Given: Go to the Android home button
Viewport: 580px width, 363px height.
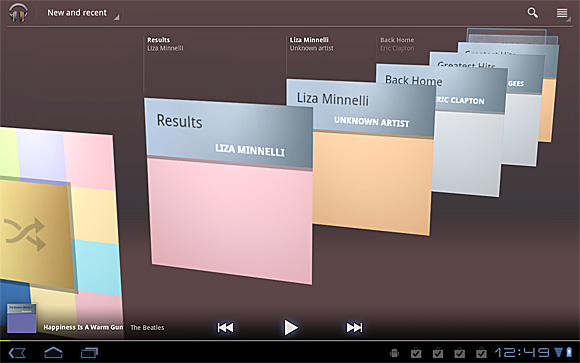Looking at the screenshot, I should [x=53, y=353].
